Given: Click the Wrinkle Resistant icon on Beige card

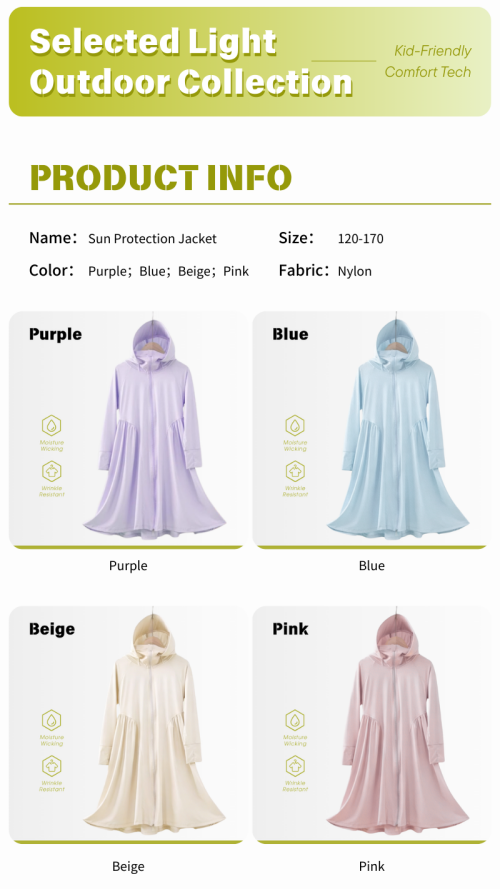Looking at the screenshot, I should pos(52,767).
